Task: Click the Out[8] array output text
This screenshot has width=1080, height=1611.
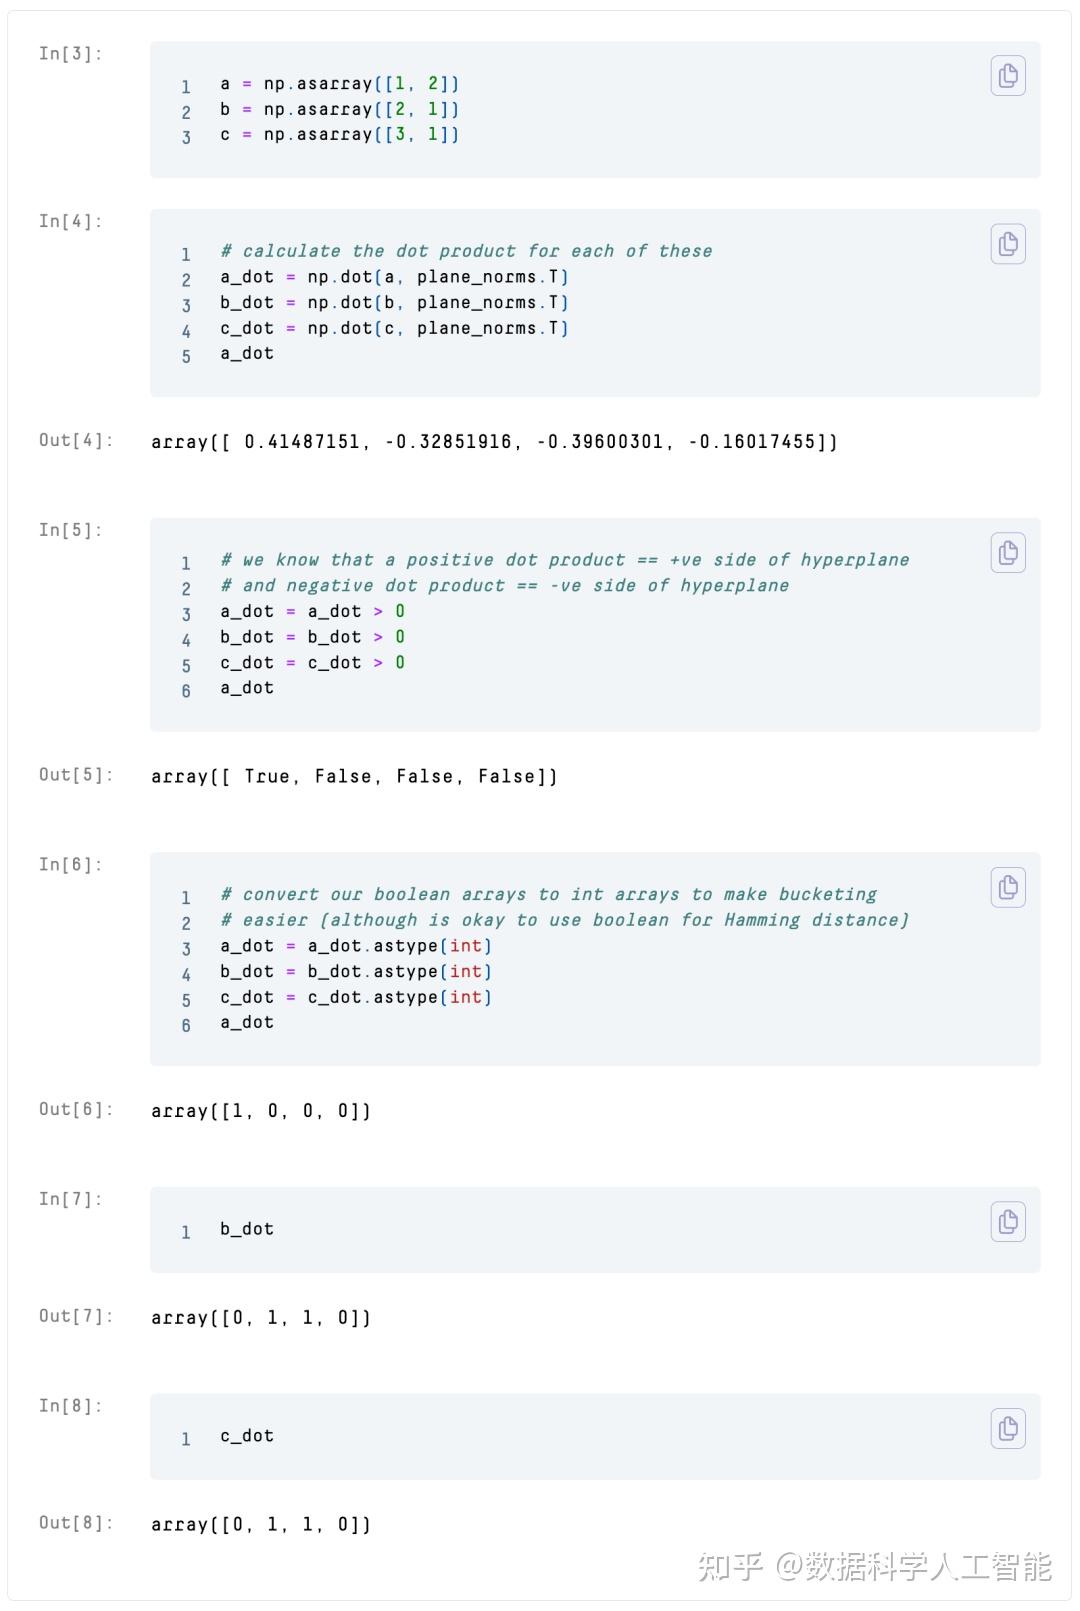Action: click(261, 1524)
